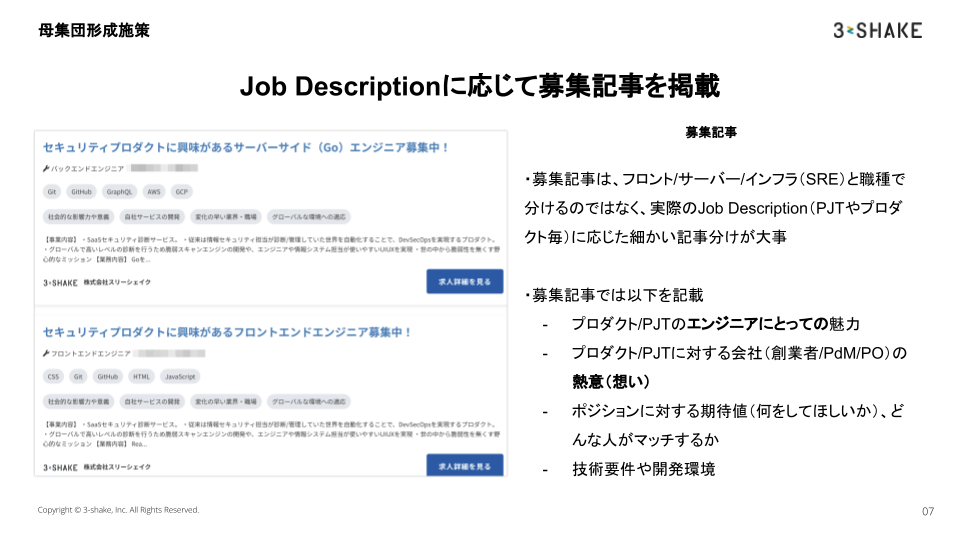960x540 pixels.
Task: Click the 母集団形成施策 section label
Action: 94,30
